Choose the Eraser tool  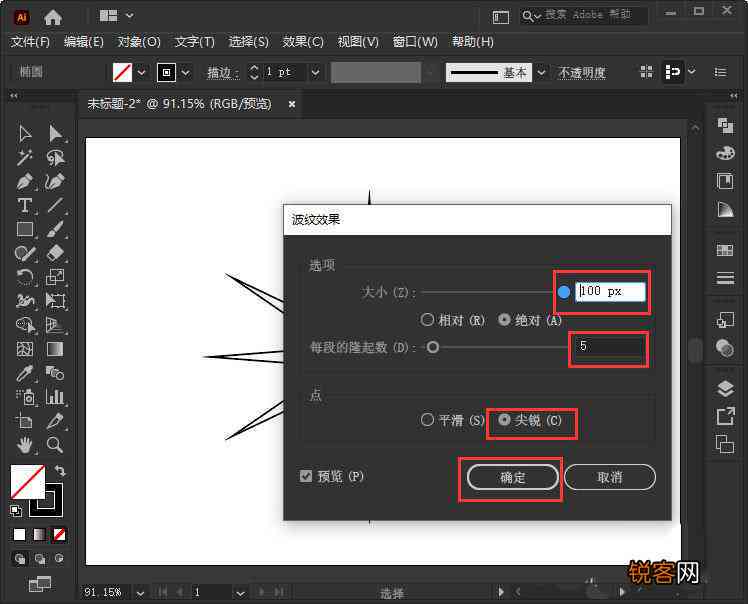(55, 253)
